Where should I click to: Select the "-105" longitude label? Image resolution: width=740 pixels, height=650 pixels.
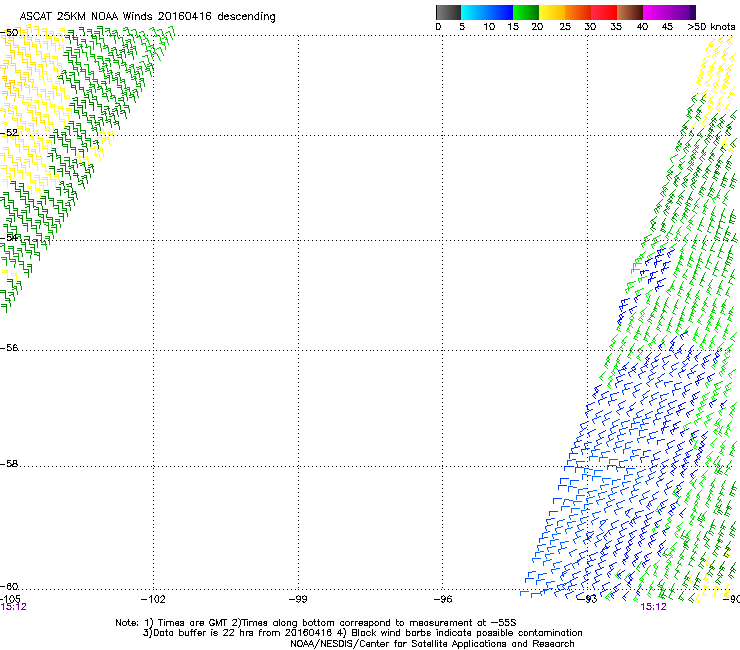tap(10, 599)
